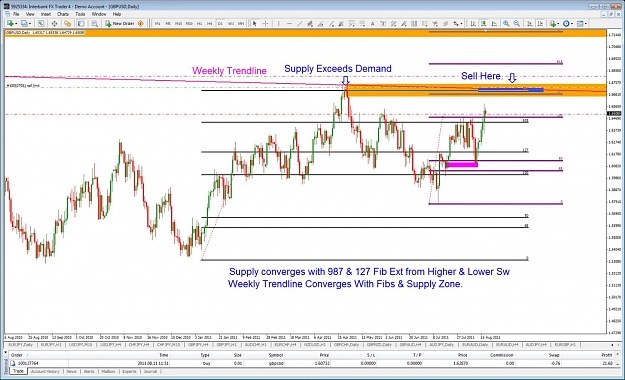Open the NZDUSD,H1 chart tab
625x380 pixels.
[316, 345]
